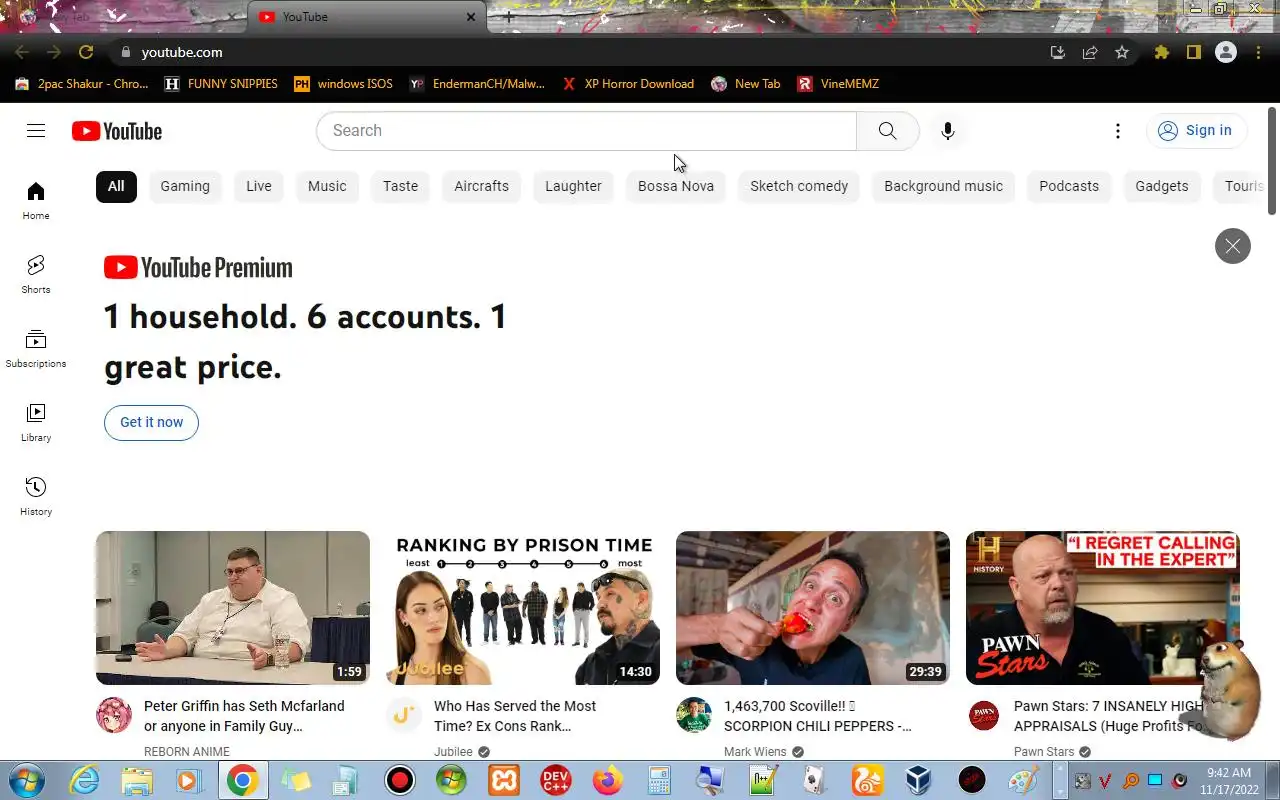
Task: Select the Live filter chip
Action: point(259,186)
